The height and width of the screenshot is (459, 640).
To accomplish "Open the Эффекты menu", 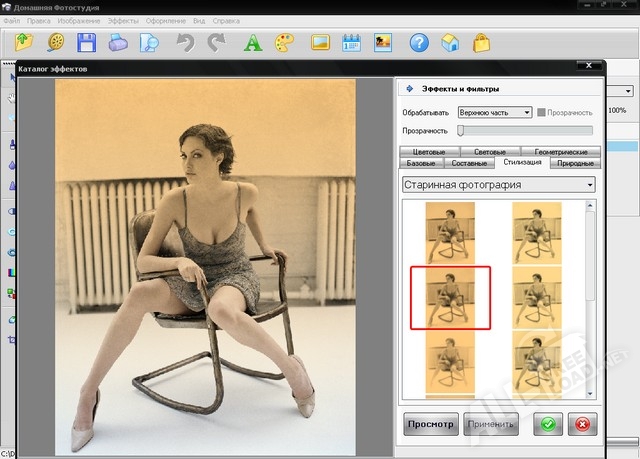I will pyautogui.click(x=124, y=19).
